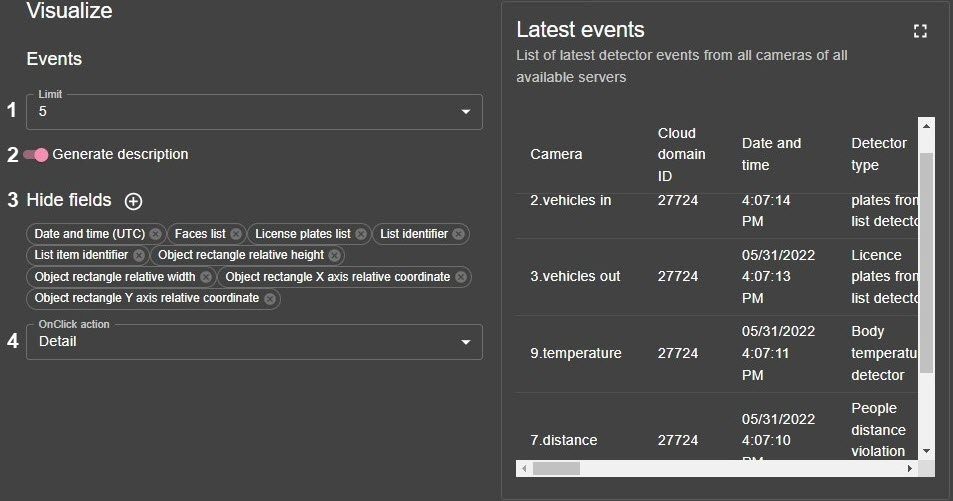
Task: Select the 9.temperature event row
Action: [x=575, y=353]
